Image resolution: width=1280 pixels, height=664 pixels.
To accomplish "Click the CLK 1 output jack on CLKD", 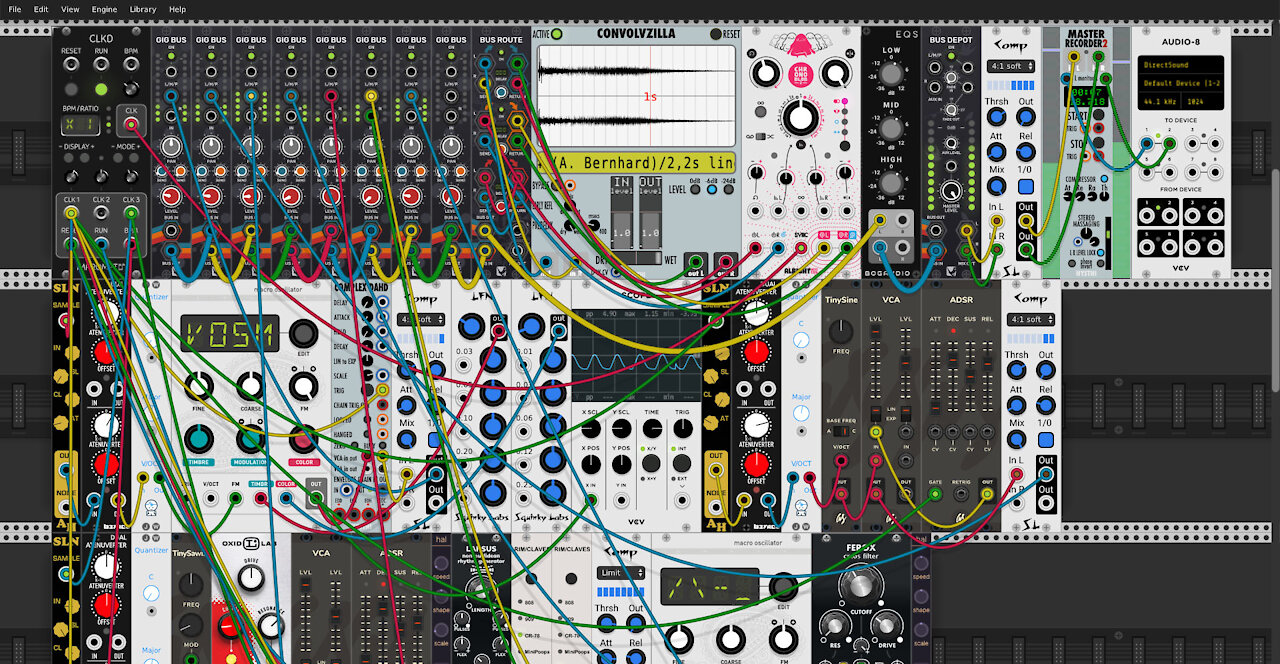I will pos(71,212).
